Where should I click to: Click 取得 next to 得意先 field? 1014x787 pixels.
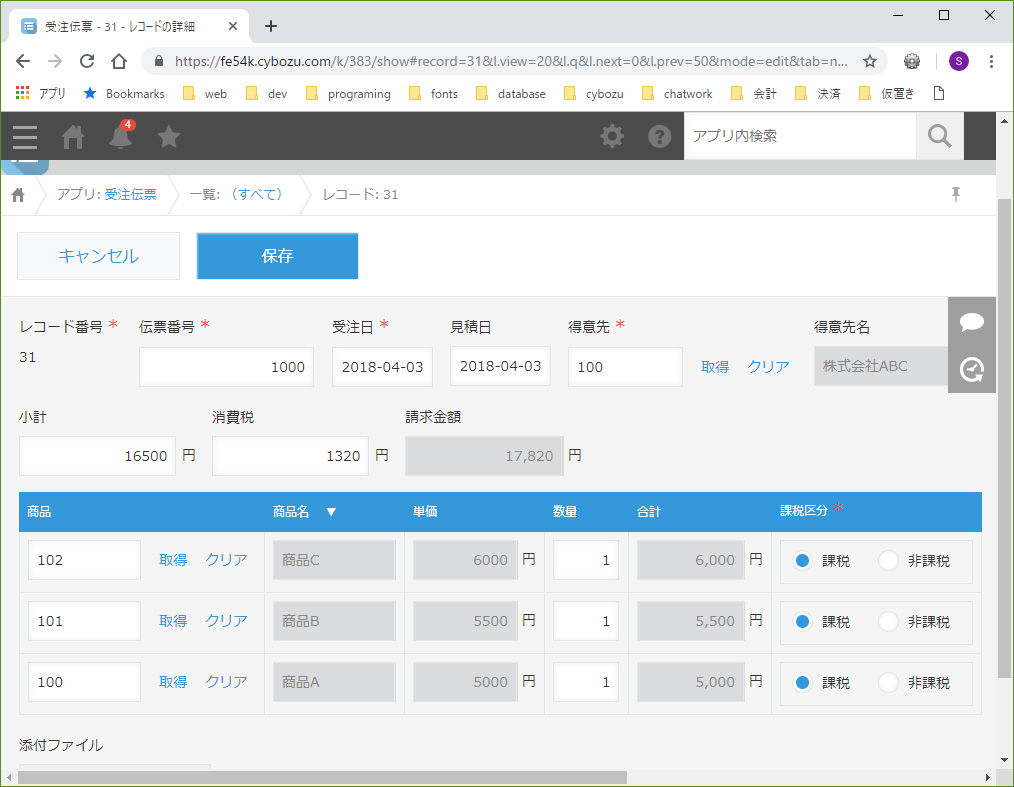715,367
